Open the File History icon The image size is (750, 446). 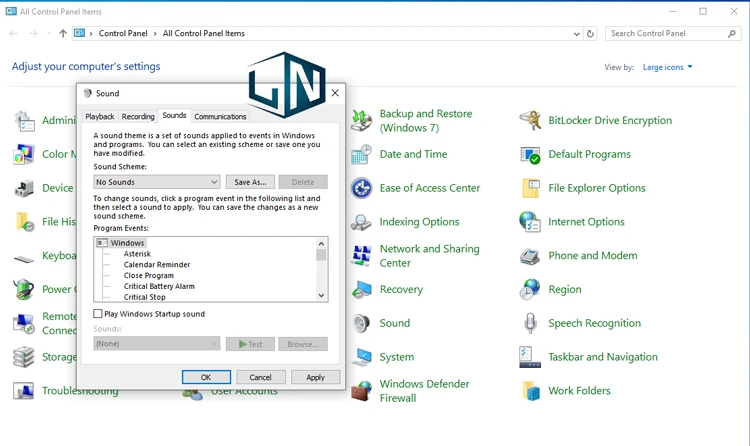click(23, 222)
